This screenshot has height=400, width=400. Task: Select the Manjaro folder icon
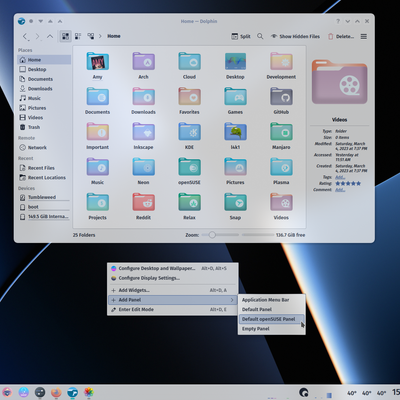coord(281,132)
